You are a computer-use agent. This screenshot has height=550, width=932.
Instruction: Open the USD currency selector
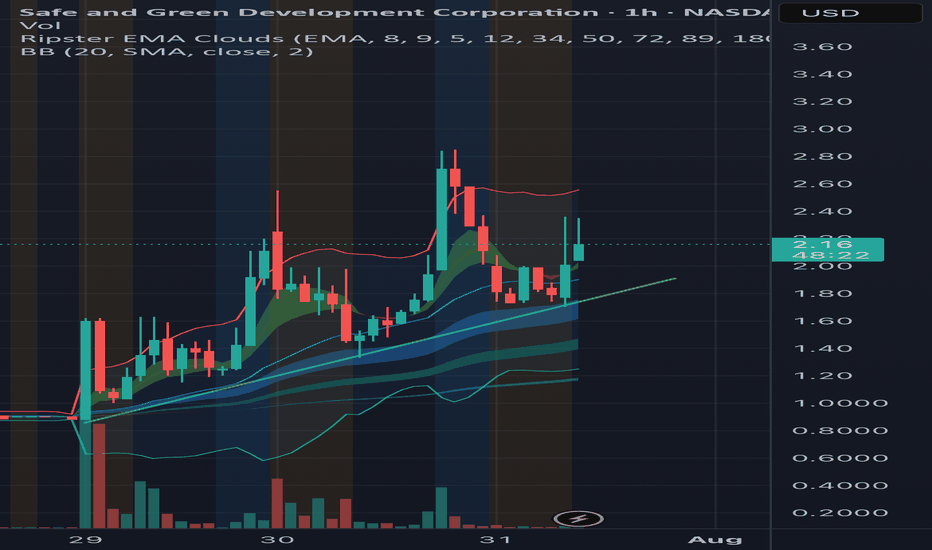850,13
